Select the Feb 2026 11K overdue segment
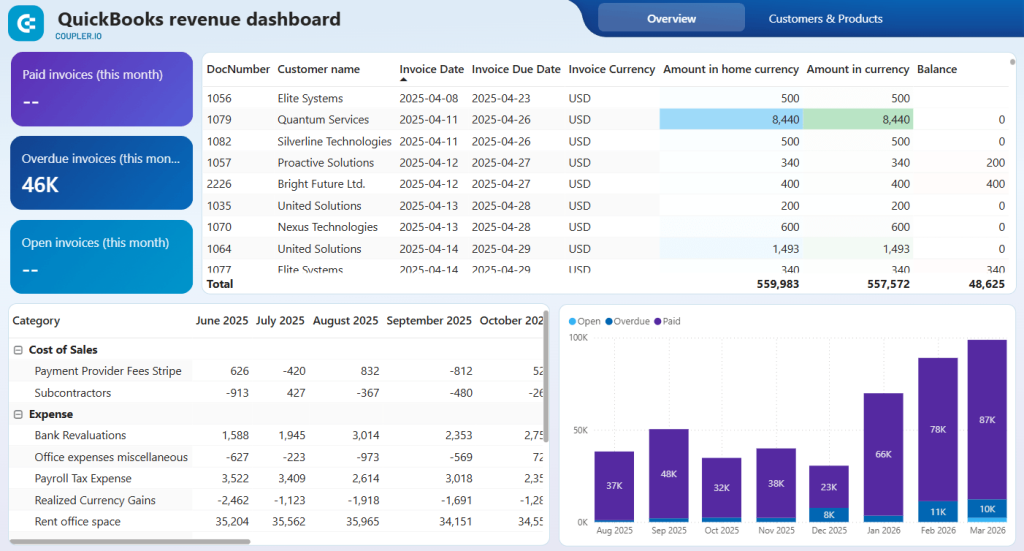 pos(938,512)
